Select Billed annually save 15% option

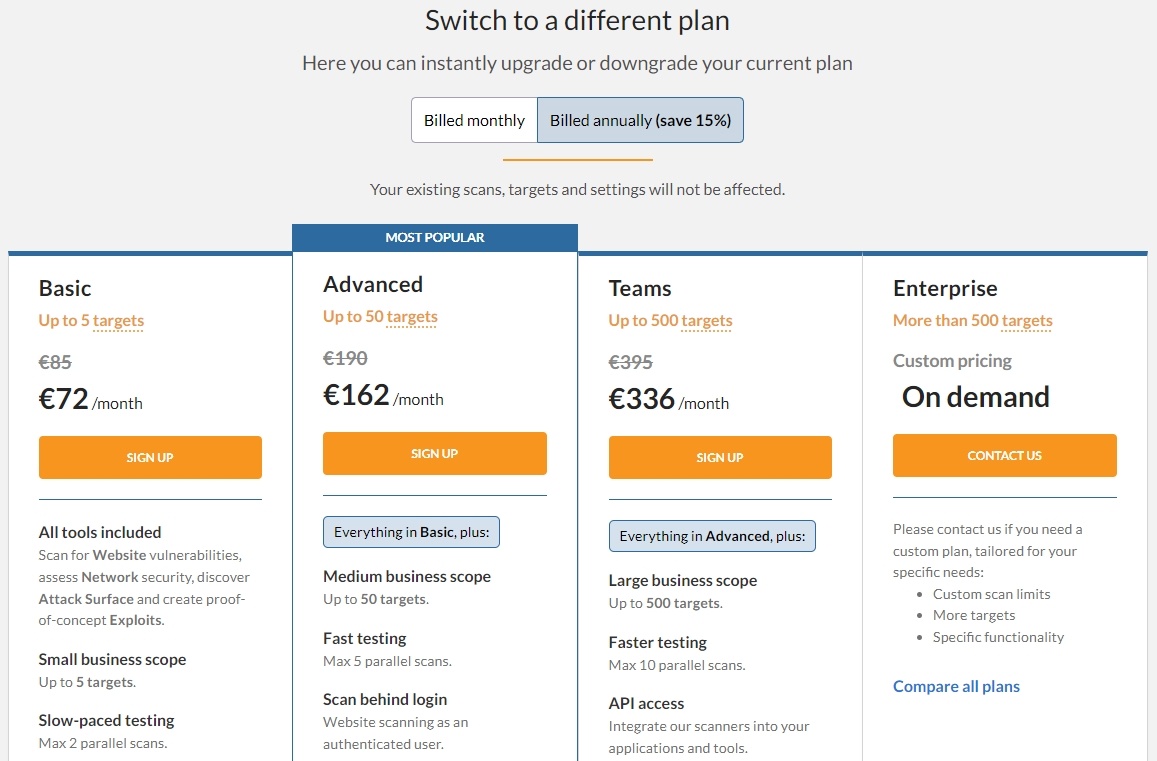tap(640, 119)
